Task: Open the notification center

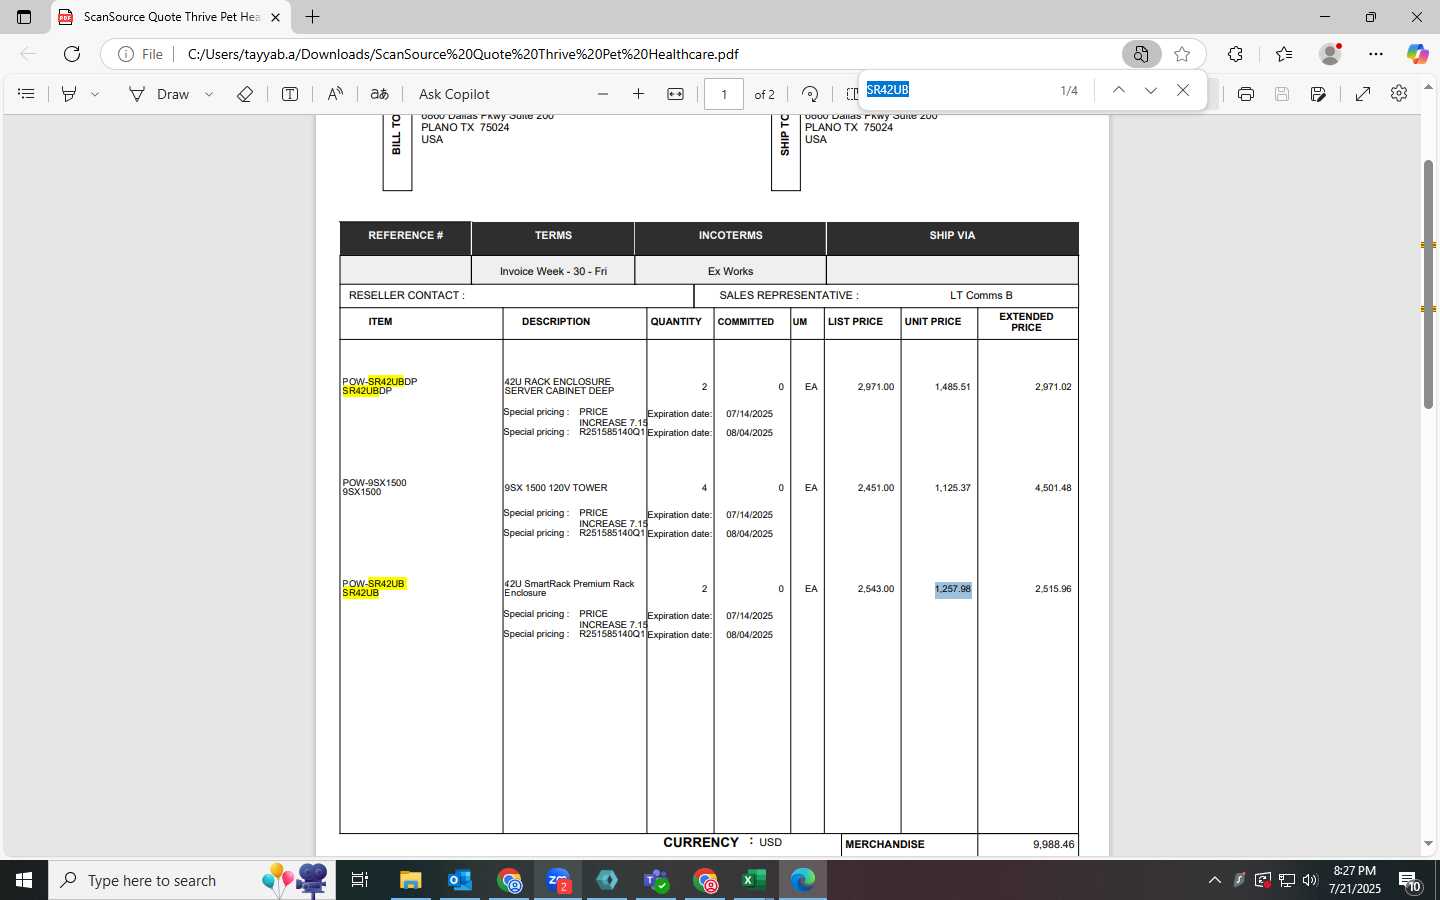Action: pos(1410,881)
